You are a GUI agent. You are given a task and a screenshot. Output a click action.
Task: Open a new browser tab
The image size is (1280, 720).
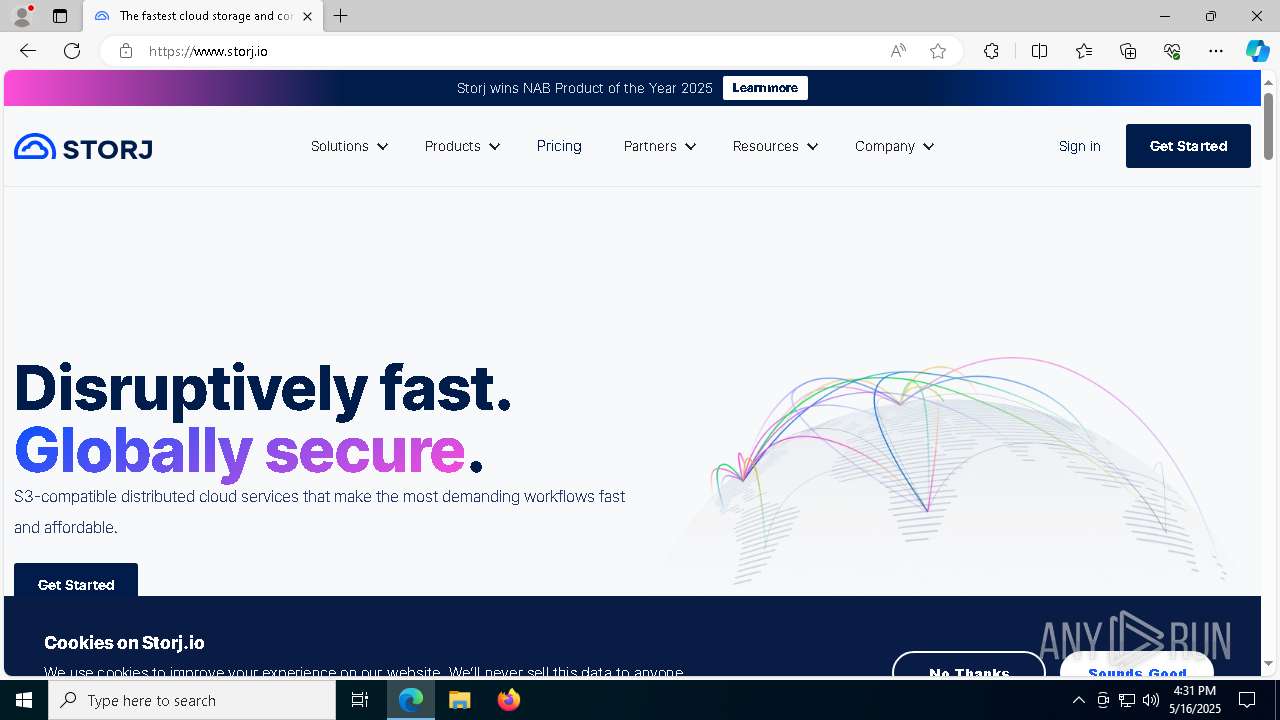click(x=341, y=16)
